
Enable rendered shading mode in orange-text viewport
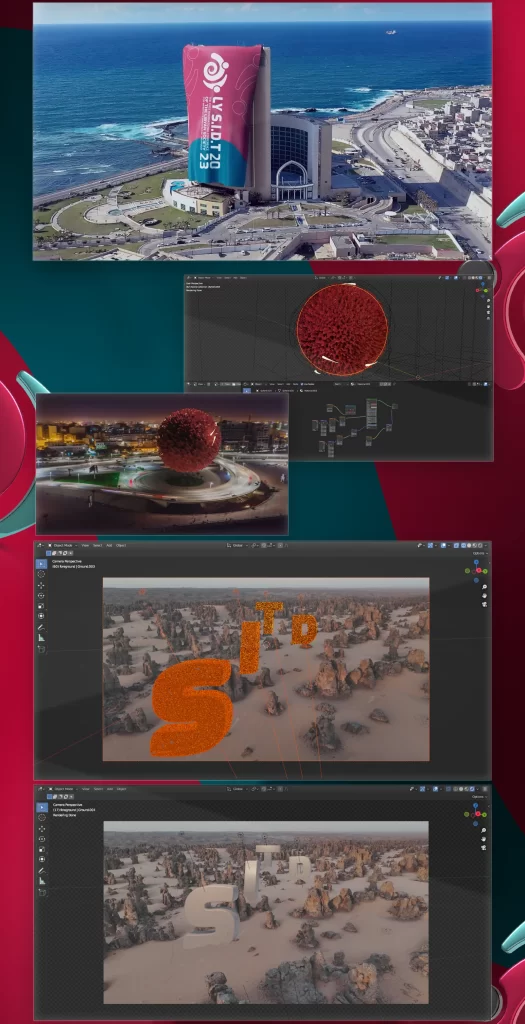tap(480, 545)
